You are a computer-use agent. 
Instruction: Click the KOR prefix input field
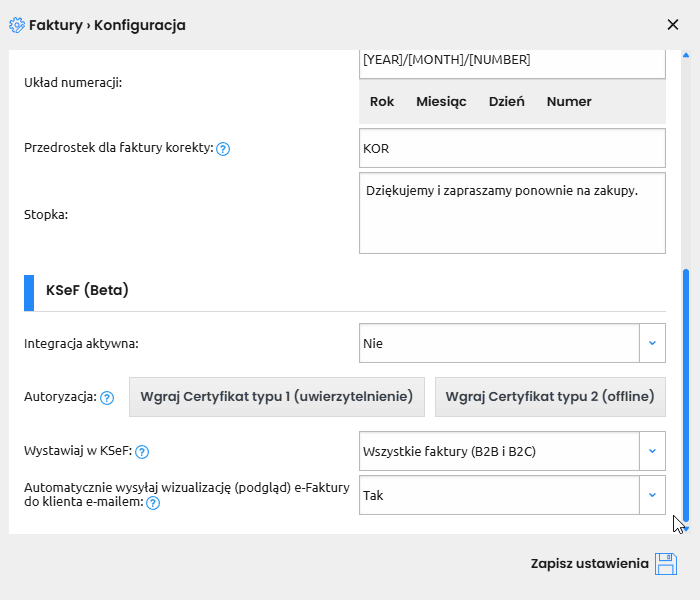coord(511,148)
